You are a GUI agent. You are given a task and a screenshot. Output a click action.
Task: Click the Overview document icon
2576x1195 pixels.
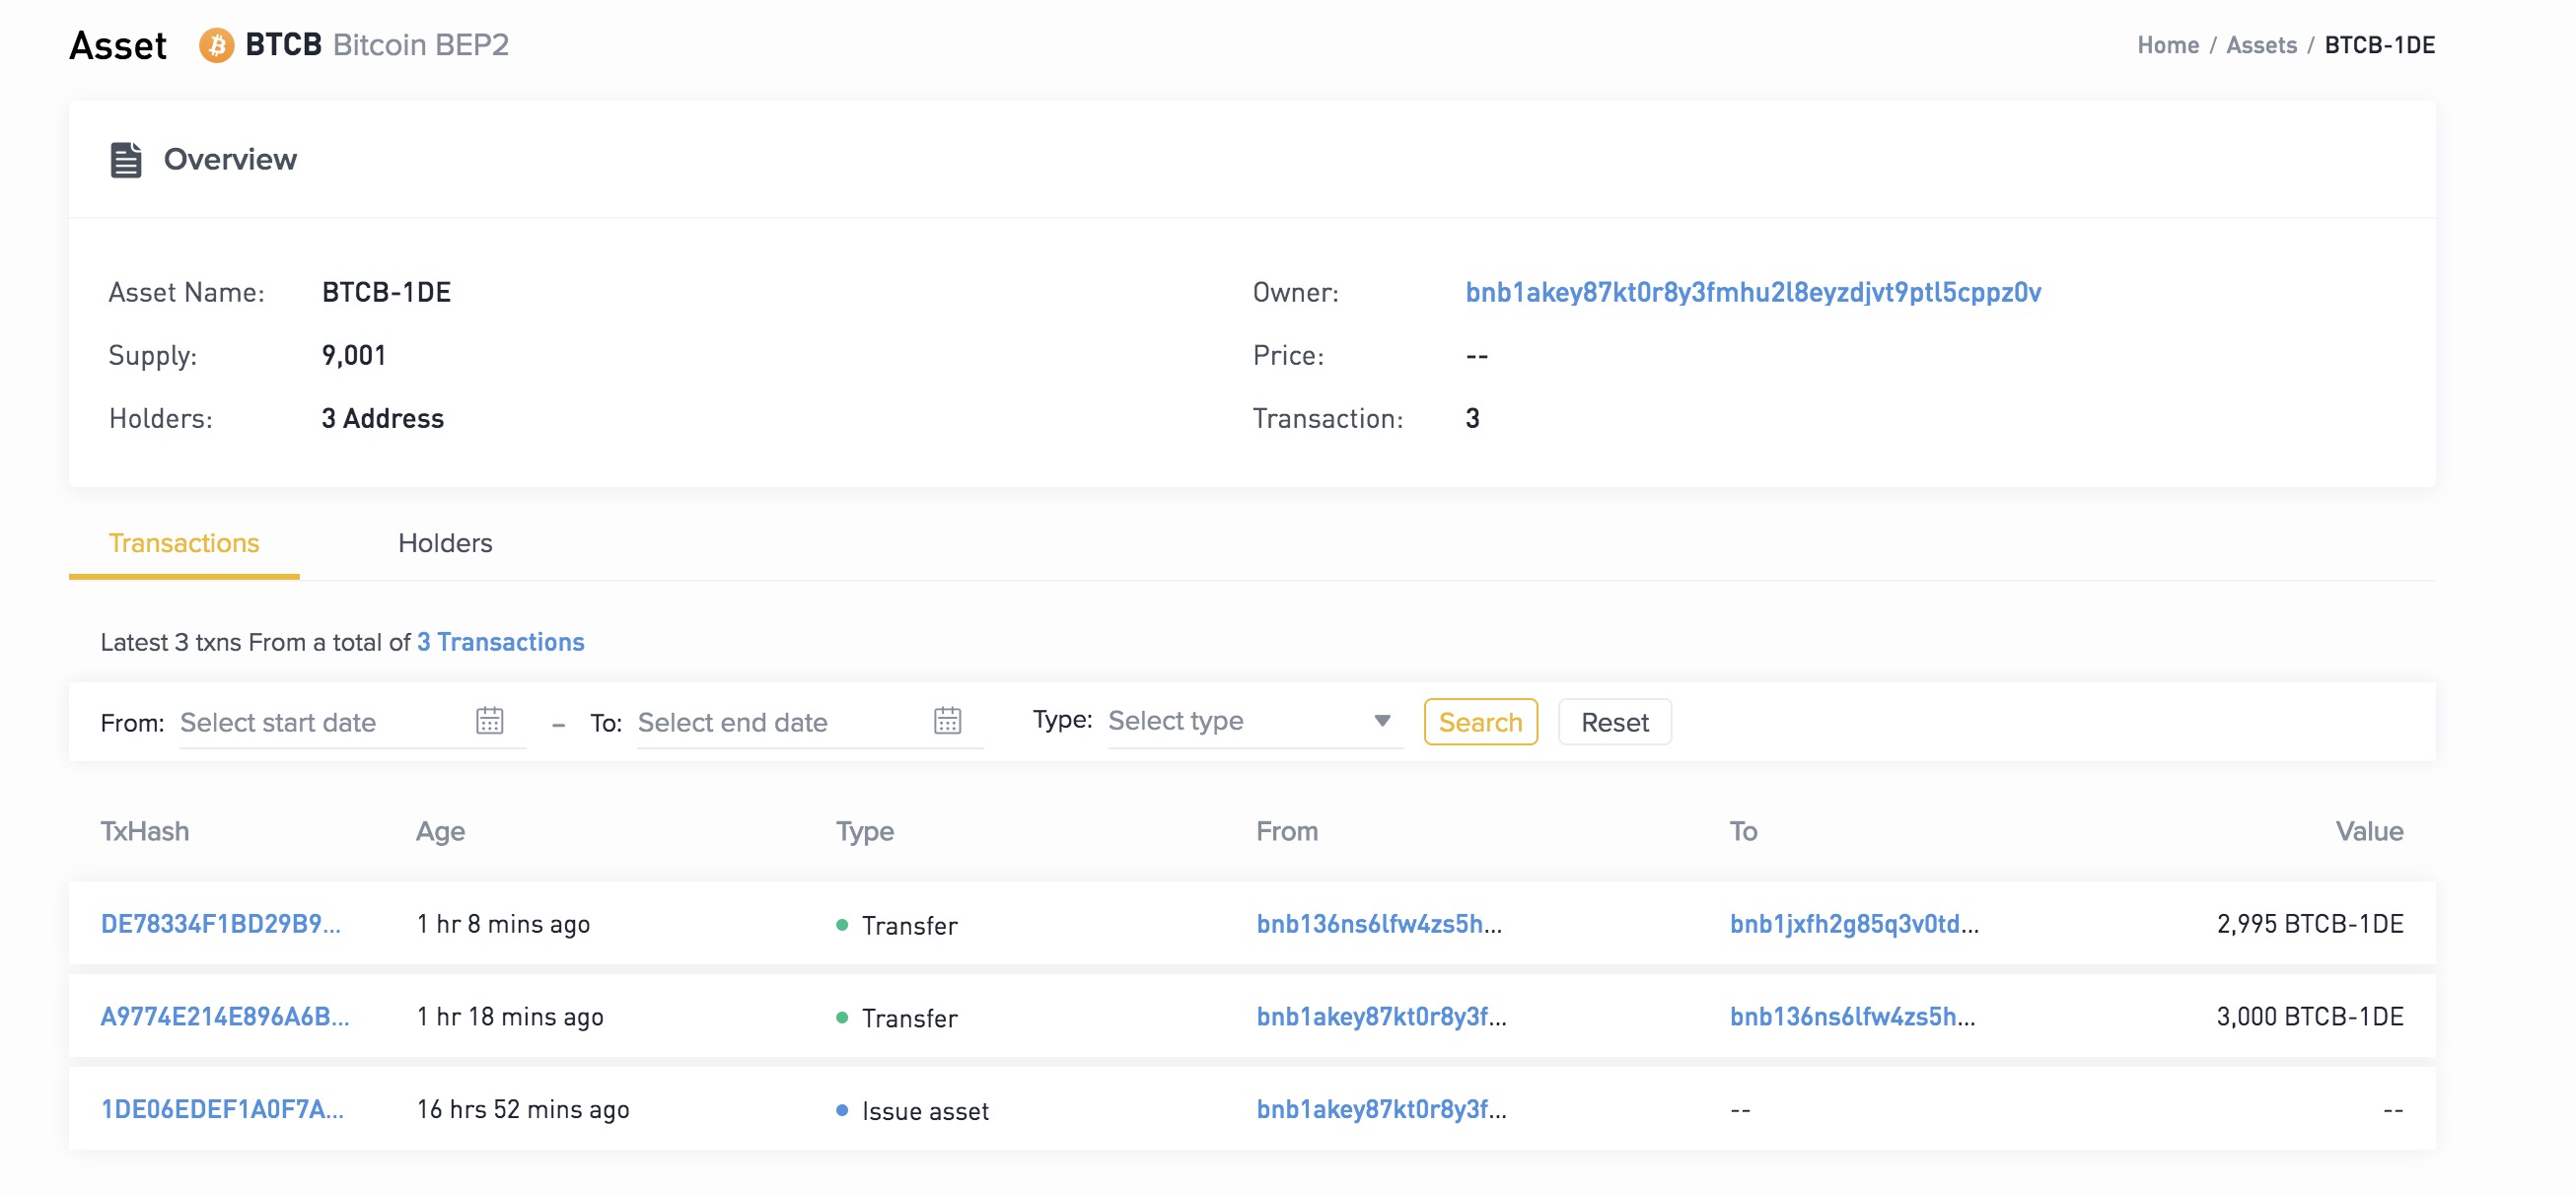pos(125,160)
